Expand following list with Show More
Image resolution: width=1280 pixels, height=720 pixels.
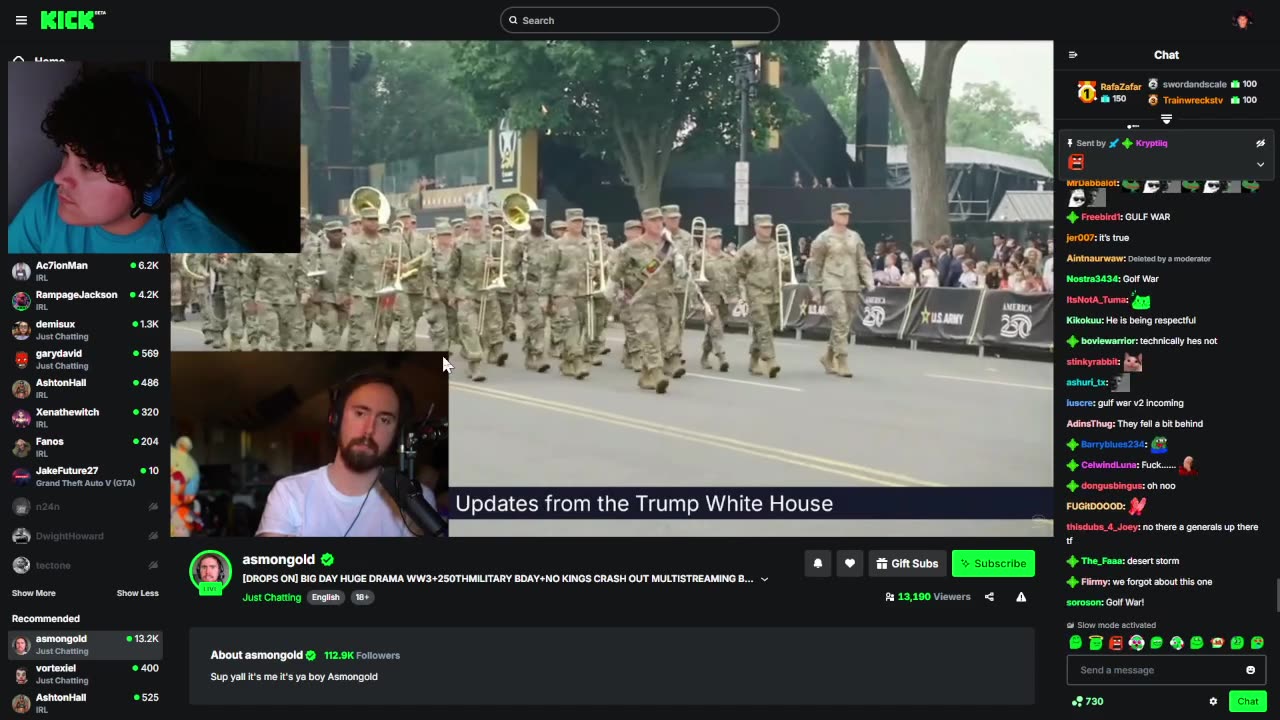33,593
